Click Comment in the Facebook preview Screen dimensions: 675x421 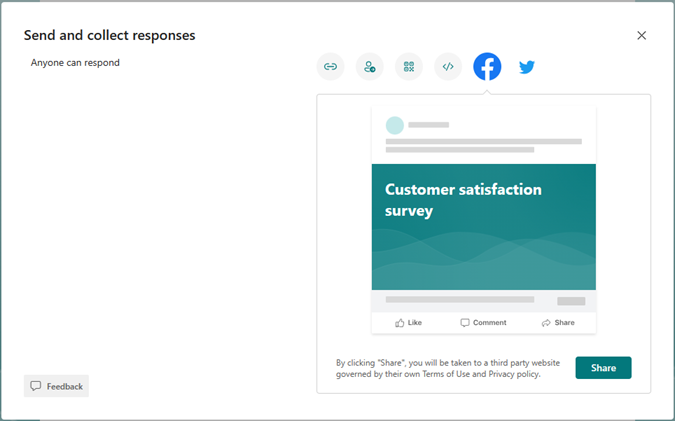tap(483, 322)
